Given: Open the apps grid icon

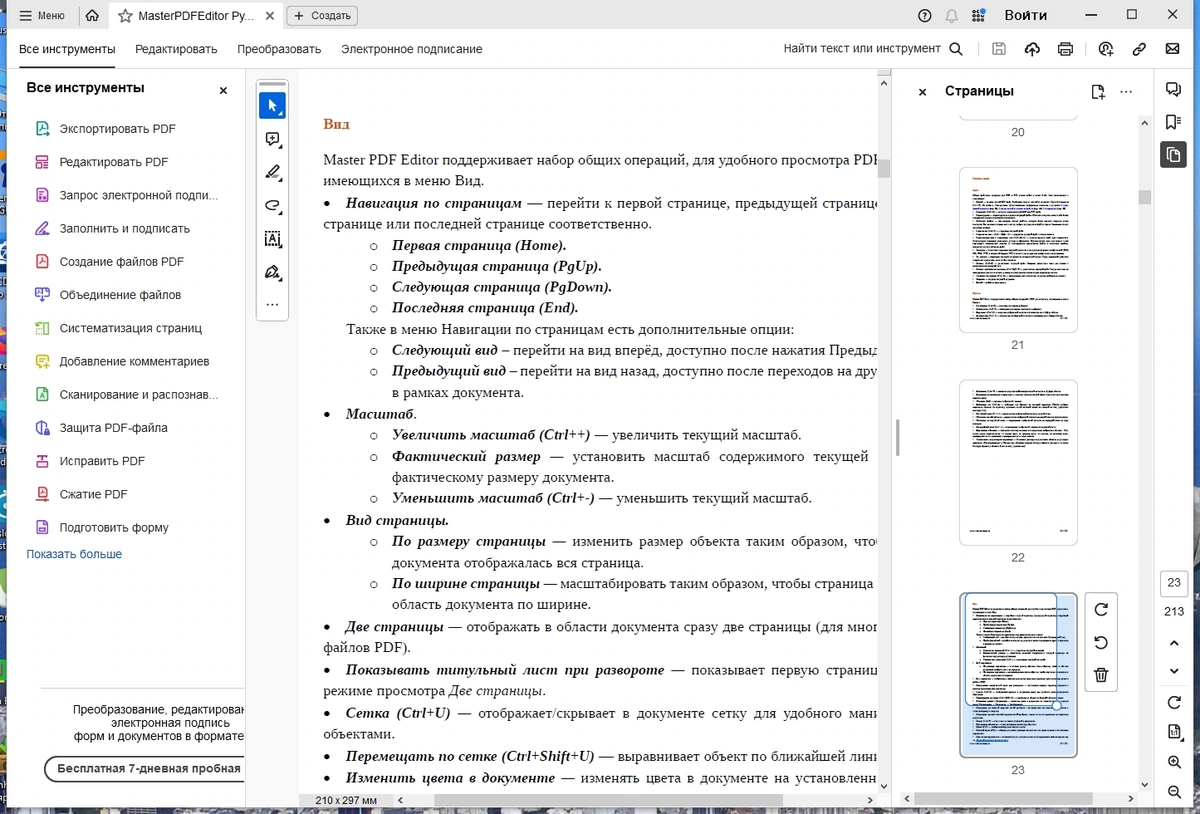Looking at the screenshot, I should (x=978, y=16).
